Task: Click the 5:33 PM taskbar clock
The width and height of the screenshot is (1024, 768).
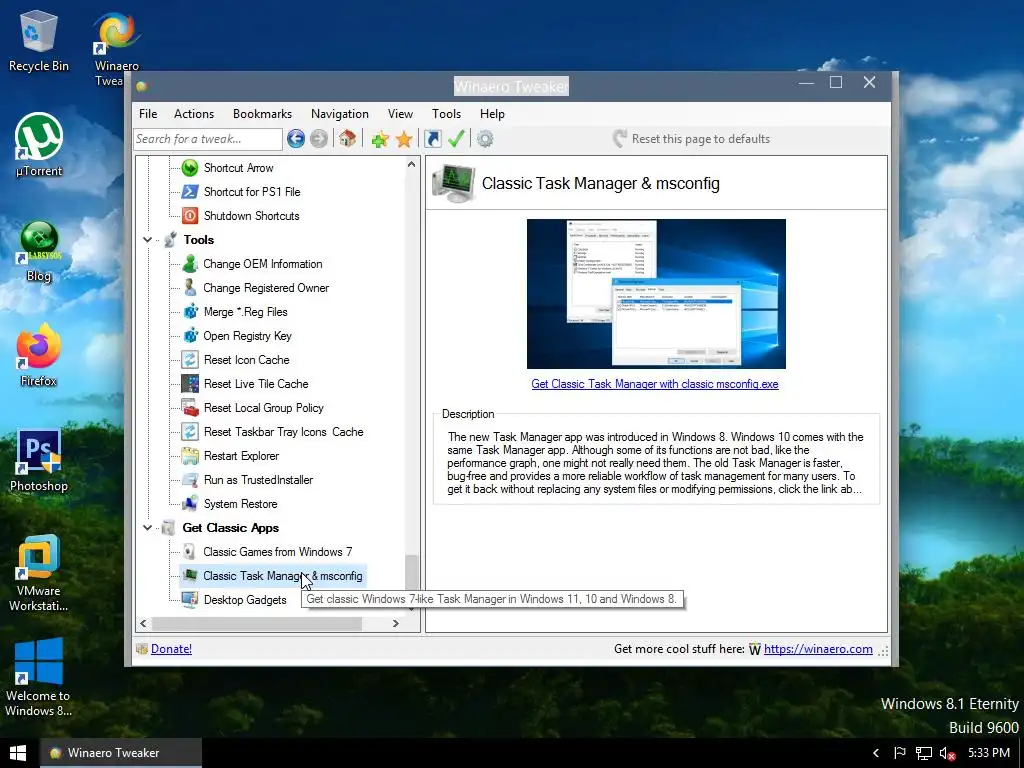Action: tap(989, 753)
